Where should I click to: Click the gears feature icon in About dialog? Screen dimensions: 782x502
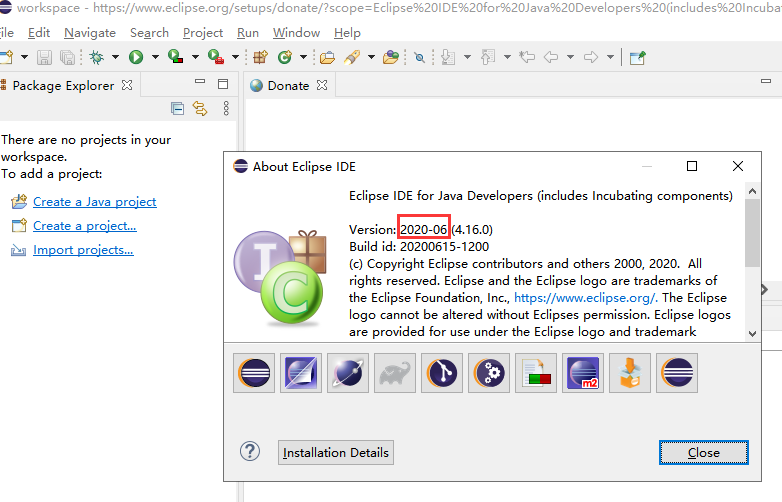[489, 373]
